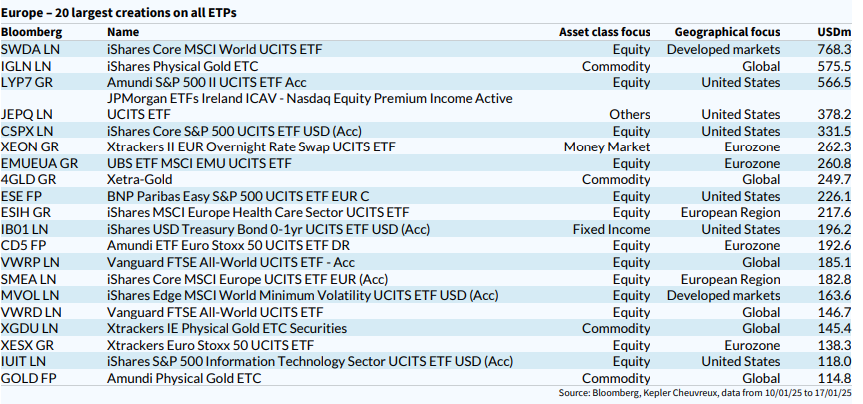Click the Xetra-Gold fund name
The width and height of the screenshot is (863, 404).
(x=139, y=180)
